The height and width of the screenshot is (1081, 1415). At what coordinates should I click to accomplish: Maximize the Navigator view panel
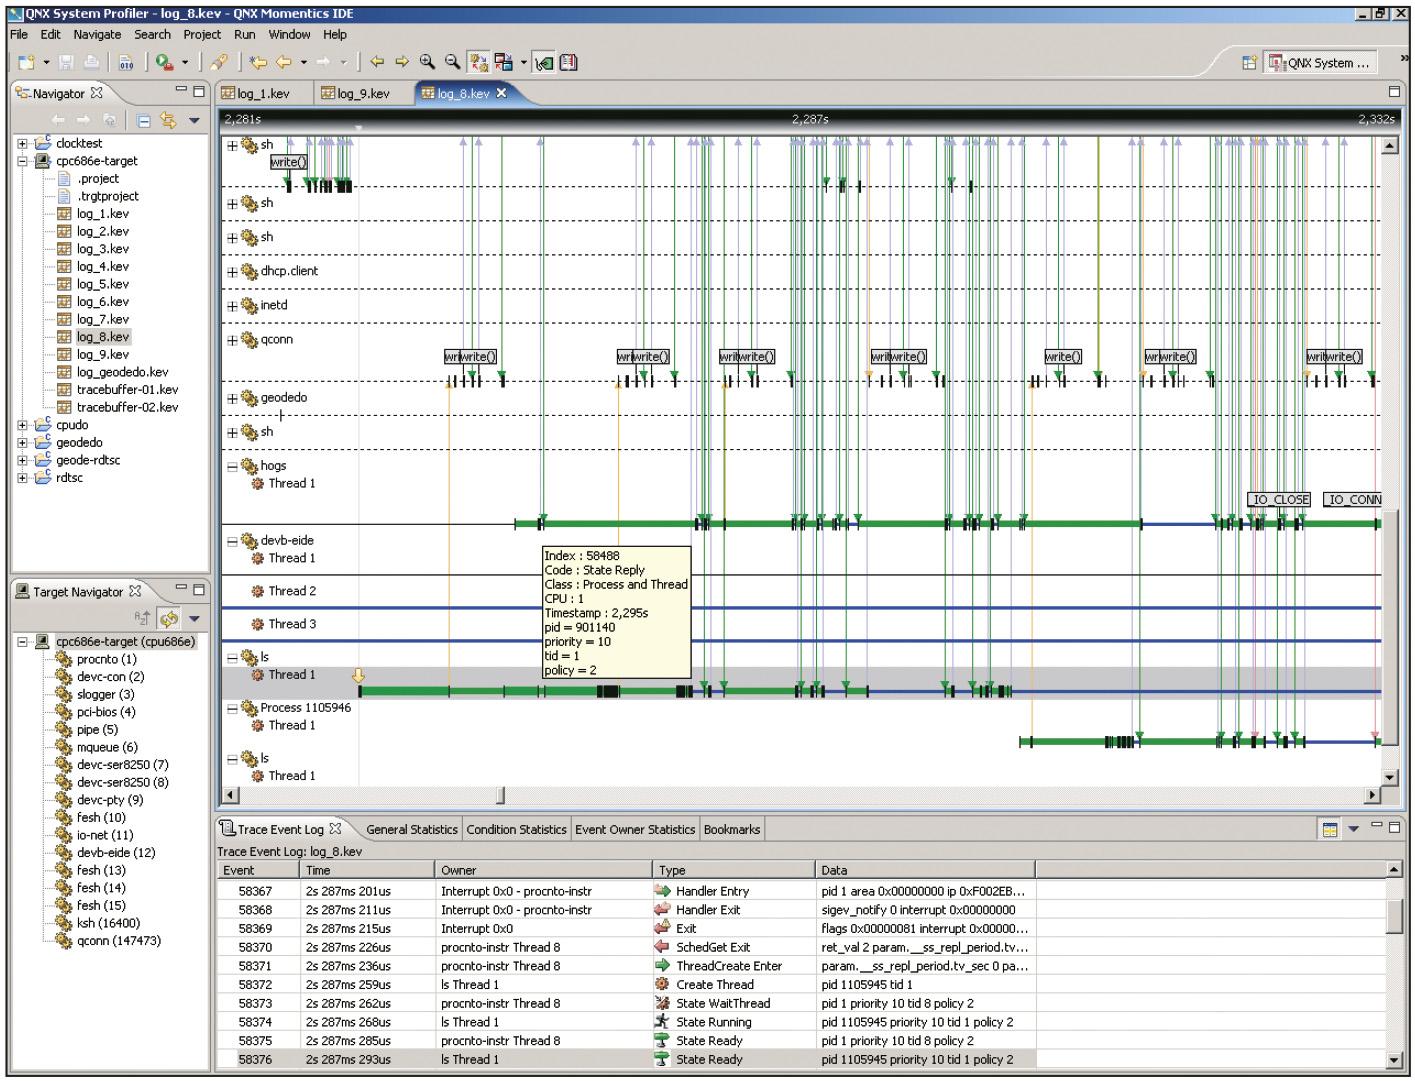pos(199,91)
